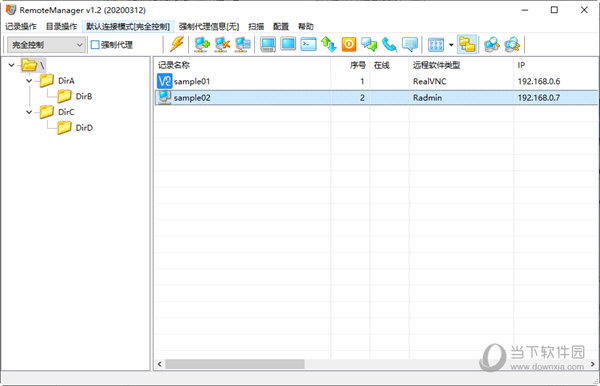Click the horizontal scrollbar thumb
Image resolution: width=600 pixels, height=386 pixels.
click(x=235, y=364)
